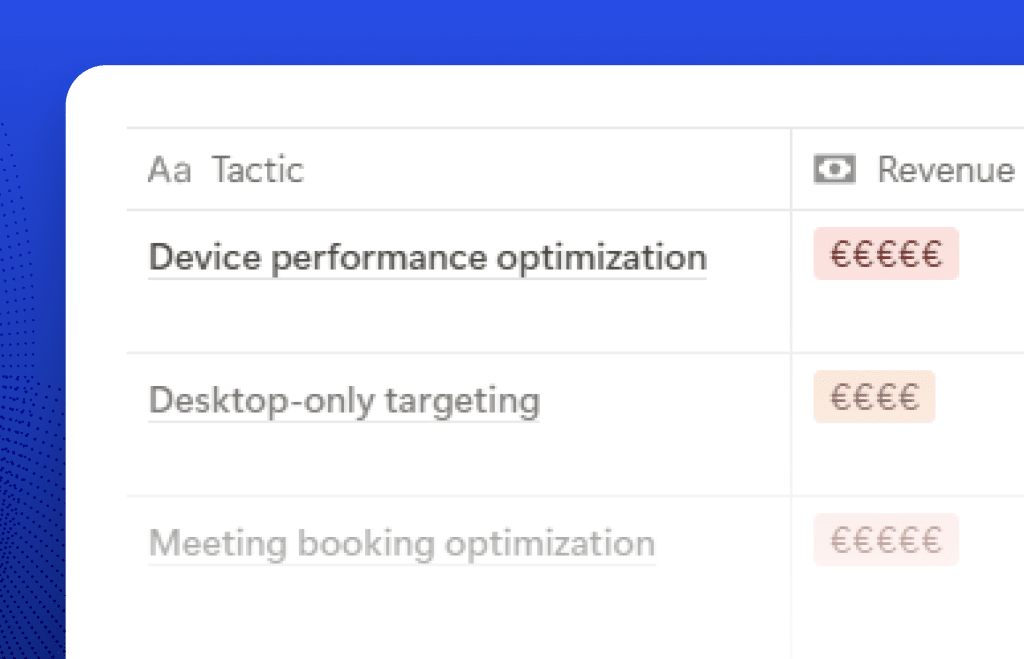Open the Device performance optimization page
This screenshot has height=659, width=1024.
(x=427, y=258)
